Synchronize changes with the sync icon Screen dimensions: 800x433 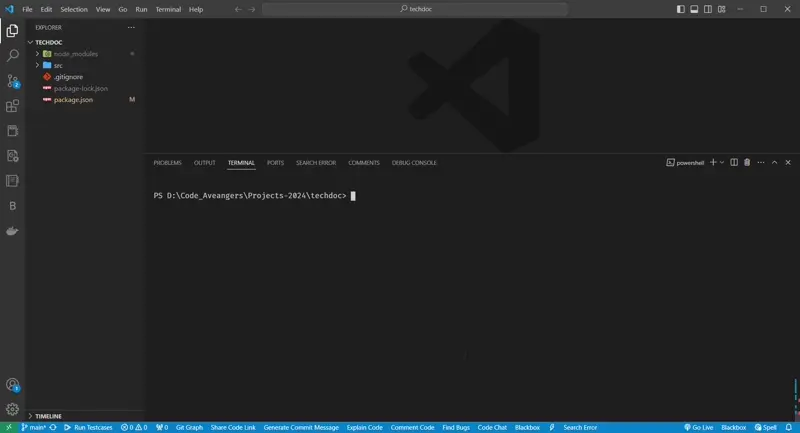point(53,427)
